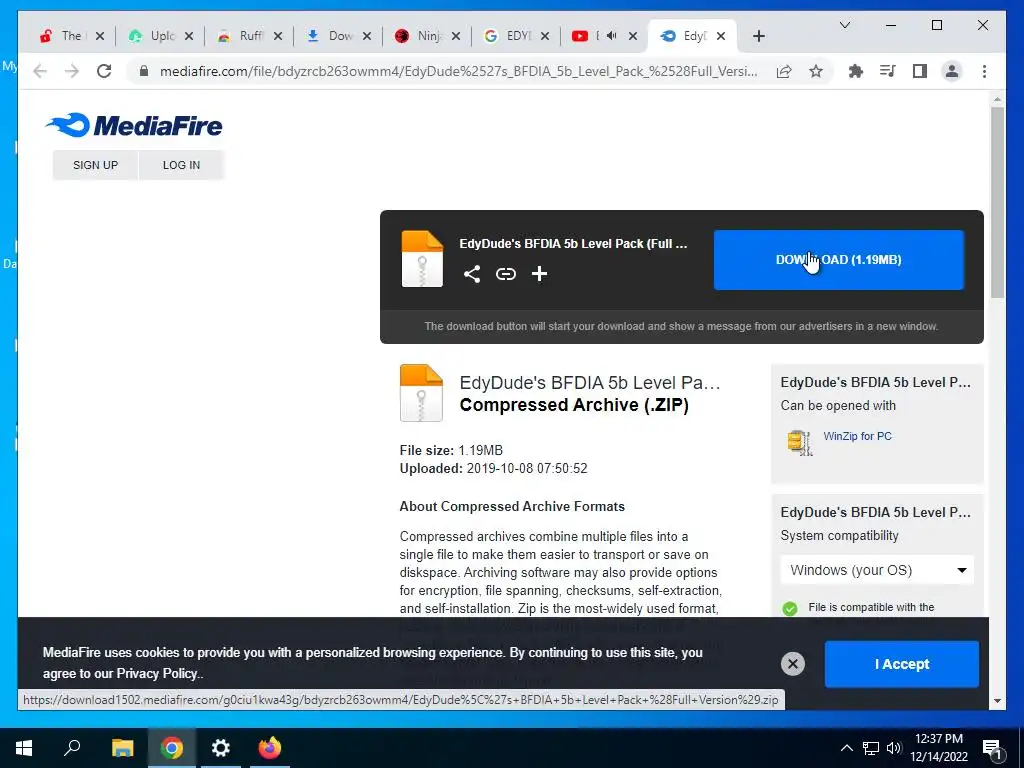The width and height of the screenshot is (1024, 768).
Task: Click the page vertical scrollbar thumb
Action: coord(997,202)
